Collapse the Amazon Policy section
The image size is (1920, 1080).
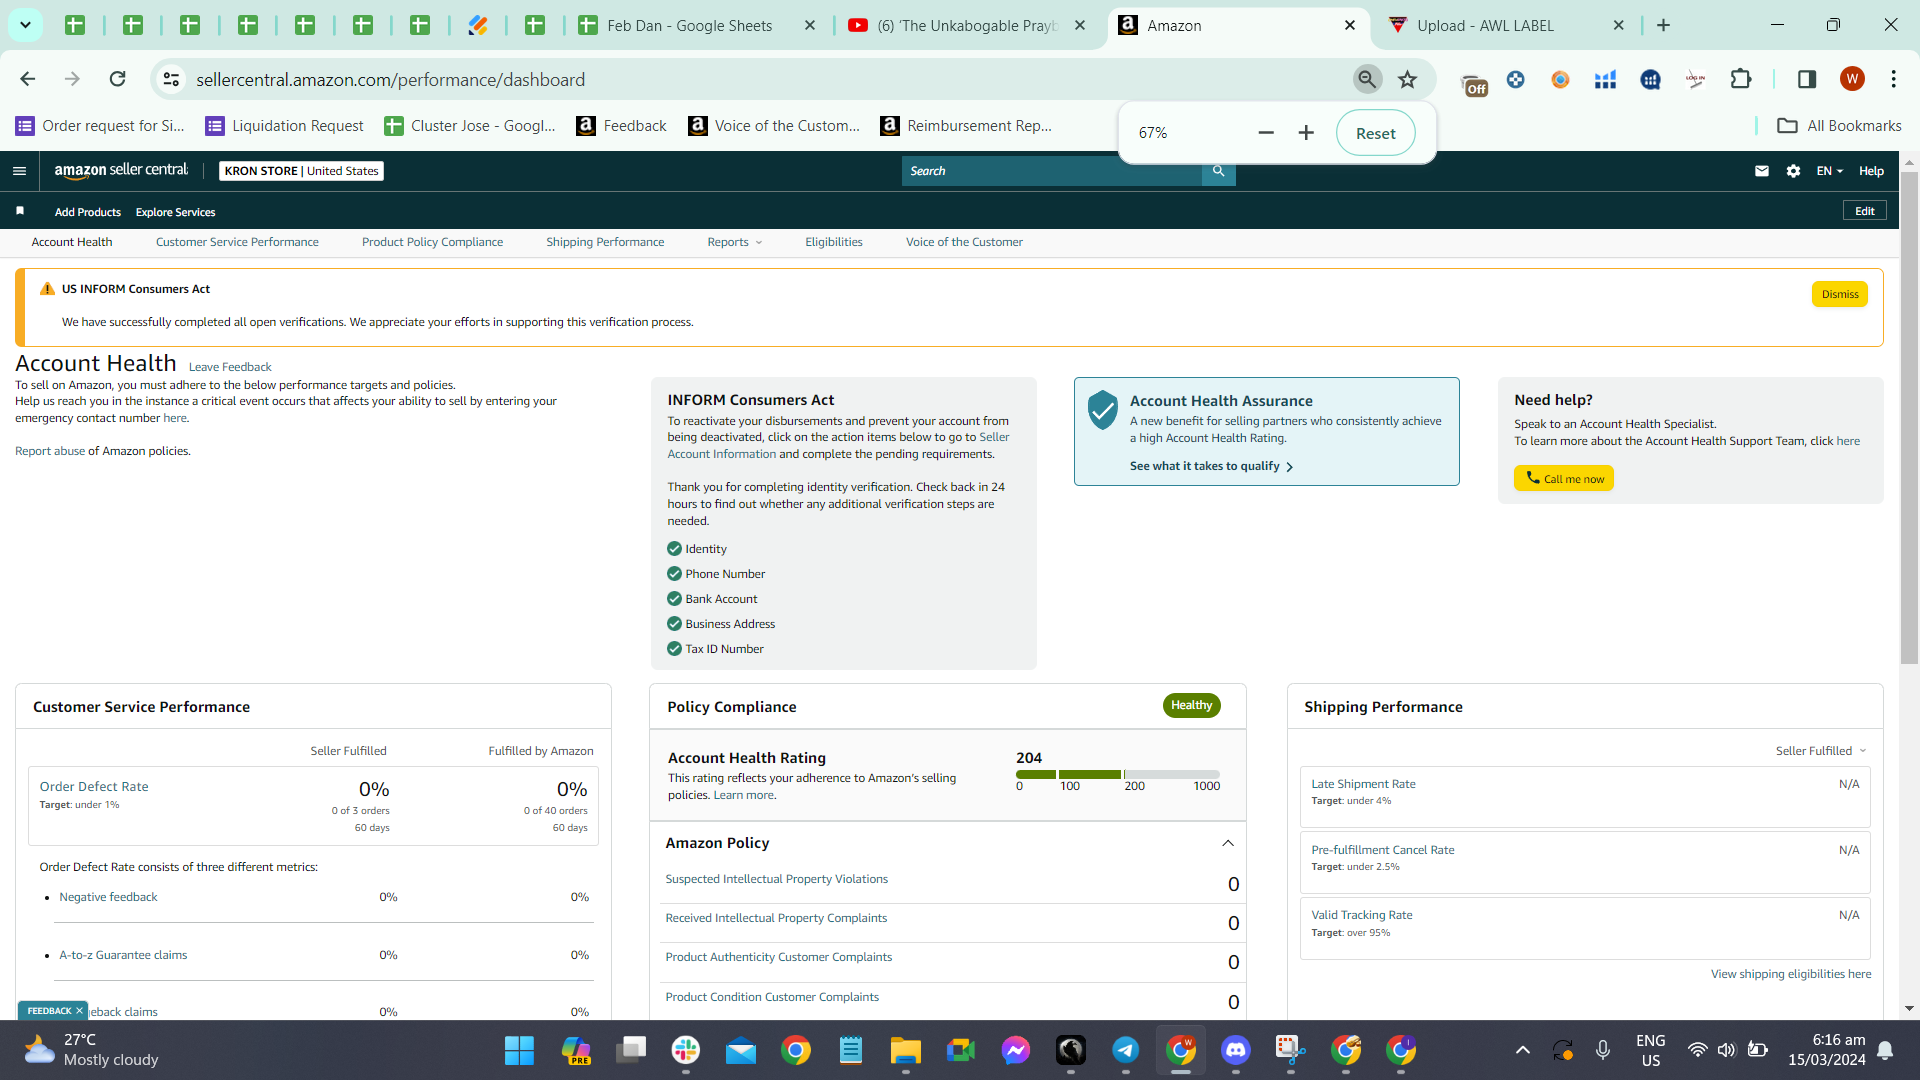click(x=1228, y=843)
